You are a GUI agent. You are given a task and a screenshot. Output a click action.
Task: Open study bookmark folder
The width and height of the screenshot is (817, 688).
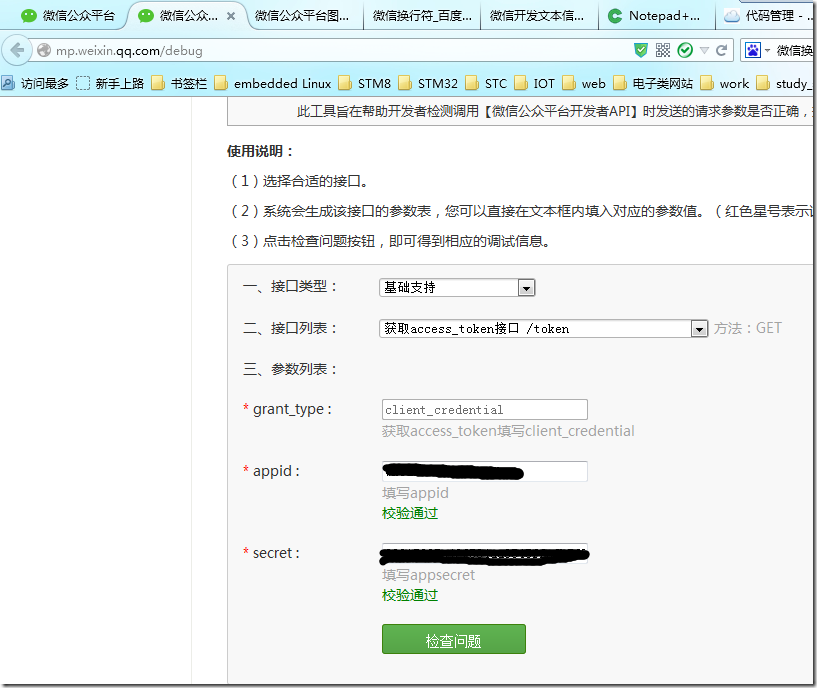785,83
